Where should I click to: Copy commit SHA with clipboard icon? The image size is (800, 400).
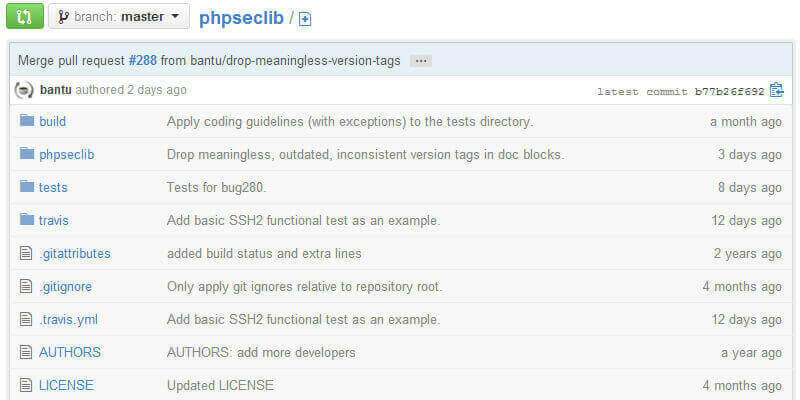tap(776, 90)
